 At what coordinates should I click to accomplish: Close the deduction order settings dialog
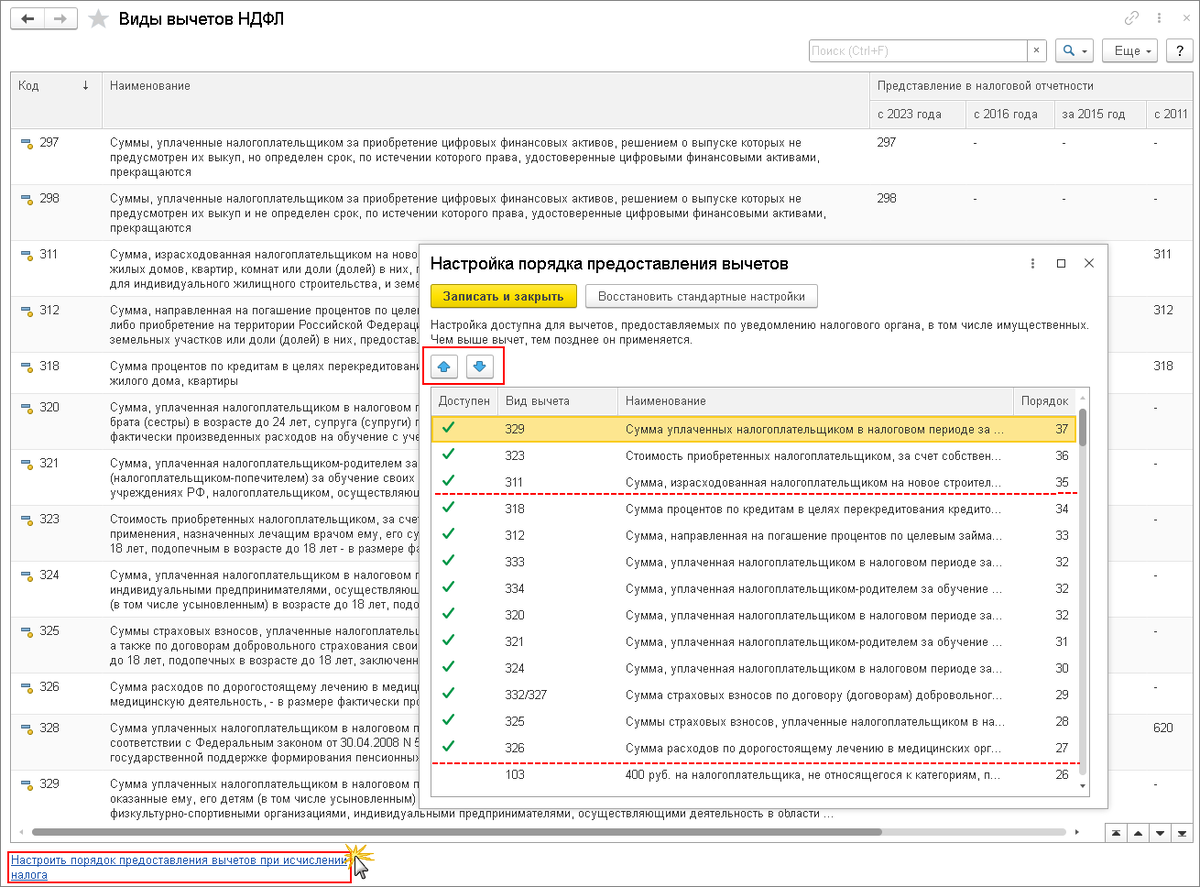pos(1089,264)
